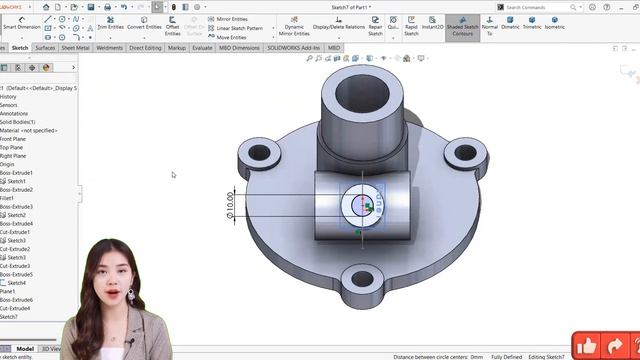Screen dimensions: 640x360
Task: Expand the Trim Entities dropdown arrow
Action: pos(111,38)
